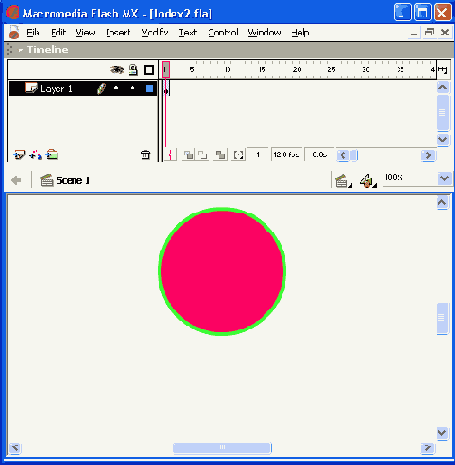Collapse the Timeline panel

click(21, 50)
